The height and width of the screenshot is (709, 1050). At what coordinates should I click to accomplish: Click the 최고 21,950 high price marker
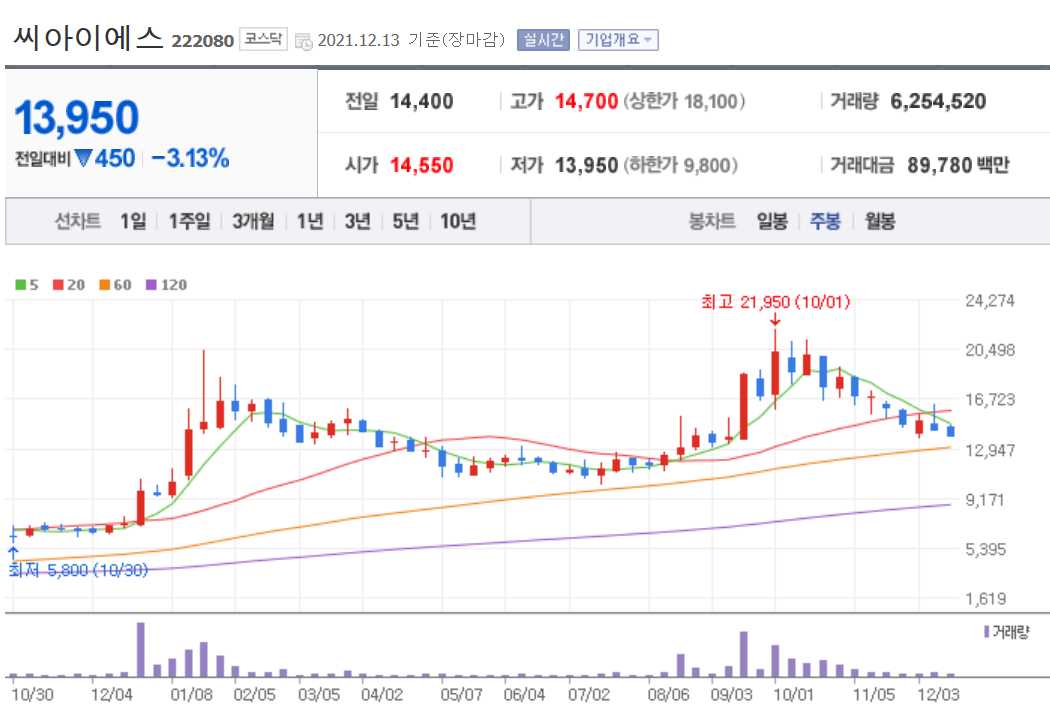pyautogui.click(x=775, y=302)
